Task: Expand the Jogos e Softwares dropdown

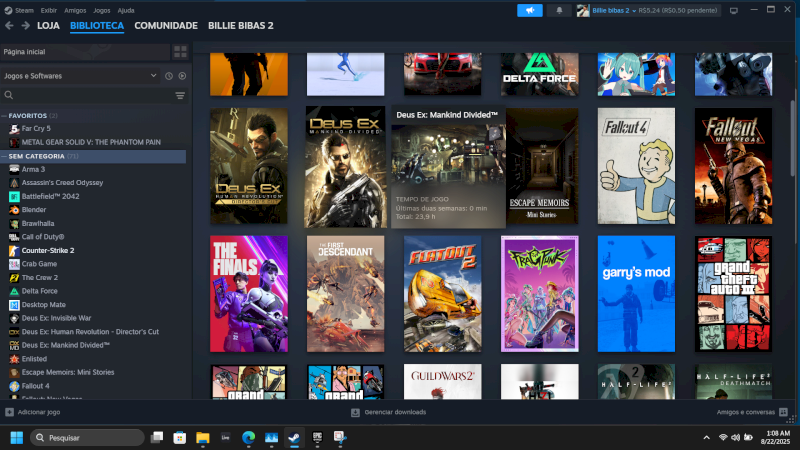Action: click(153, 76)
